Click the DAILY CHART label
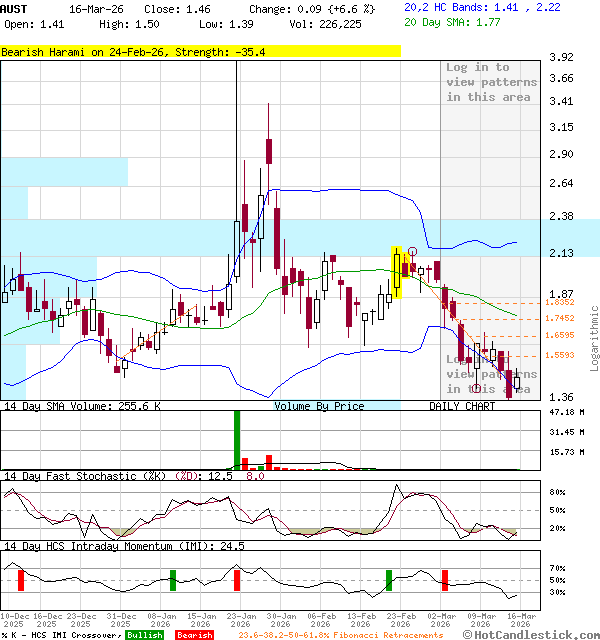 pos(462,406)
